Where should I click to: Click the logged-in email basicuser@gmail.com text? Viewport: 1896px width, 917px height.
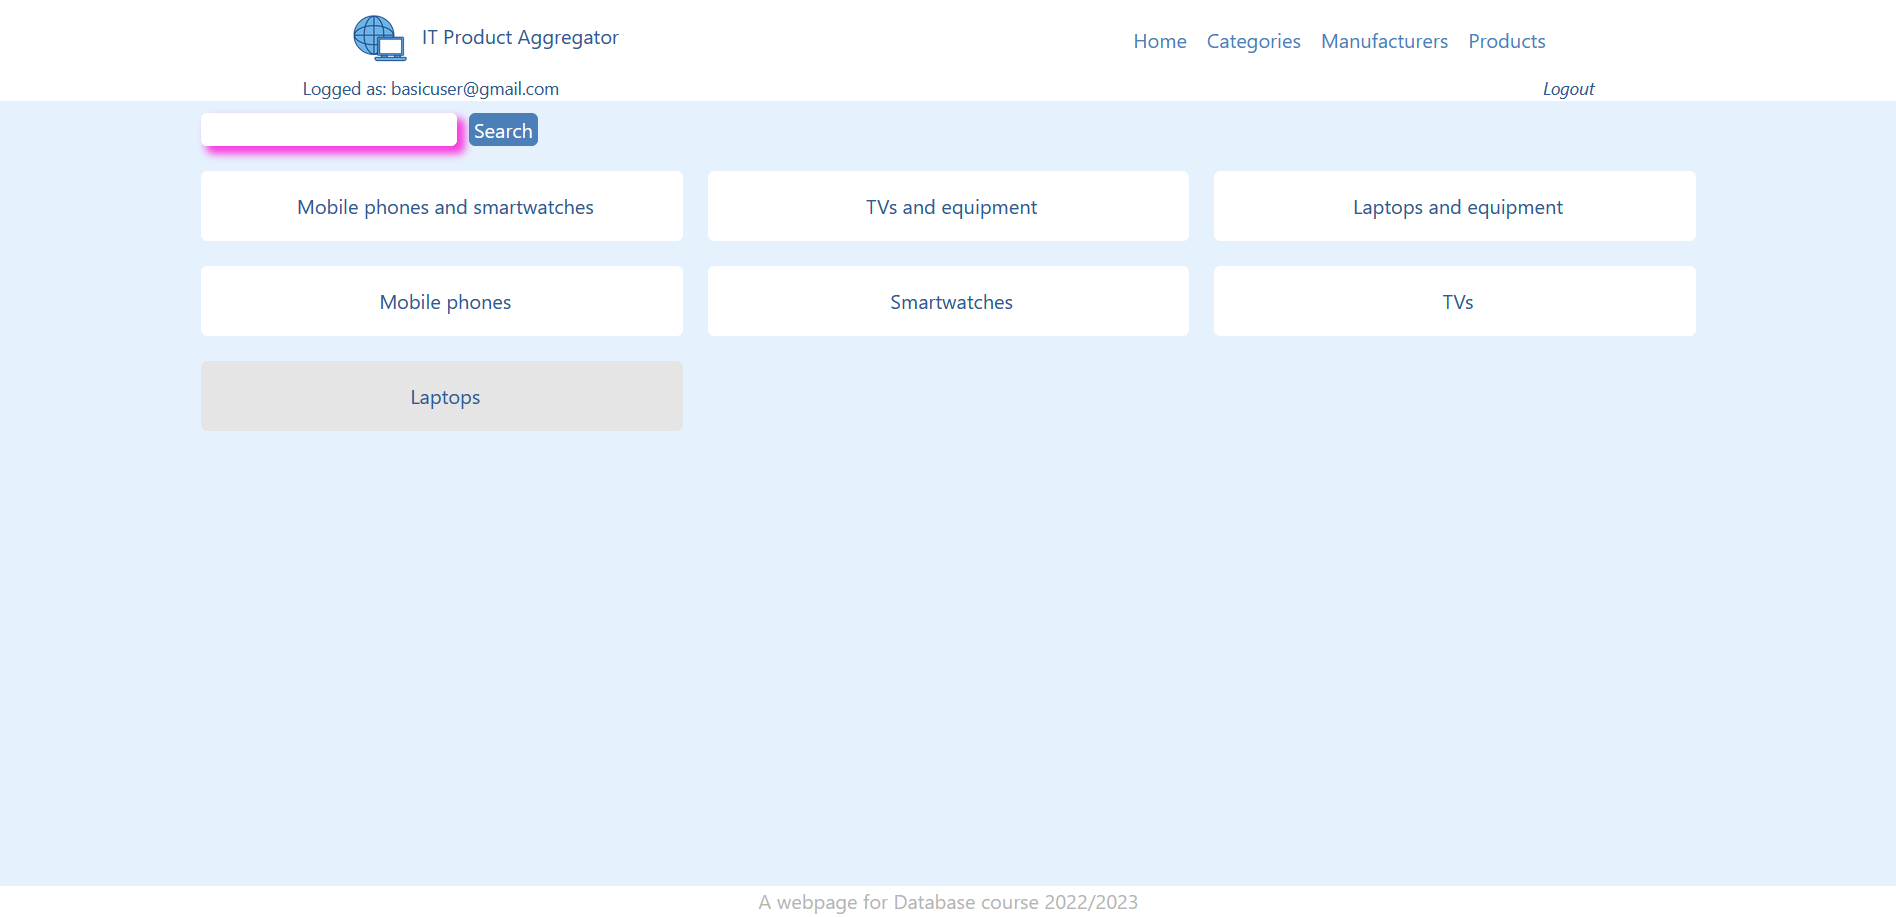click(x=474, y=89)
